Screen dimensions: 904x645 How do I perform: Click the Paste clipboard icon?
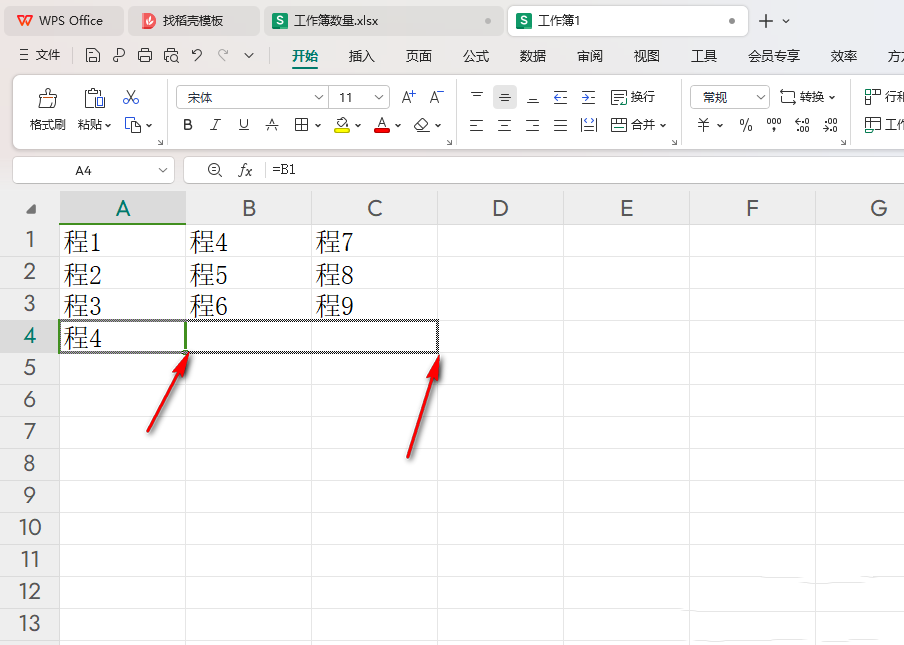pyautogui.click(x=94, y=98)
